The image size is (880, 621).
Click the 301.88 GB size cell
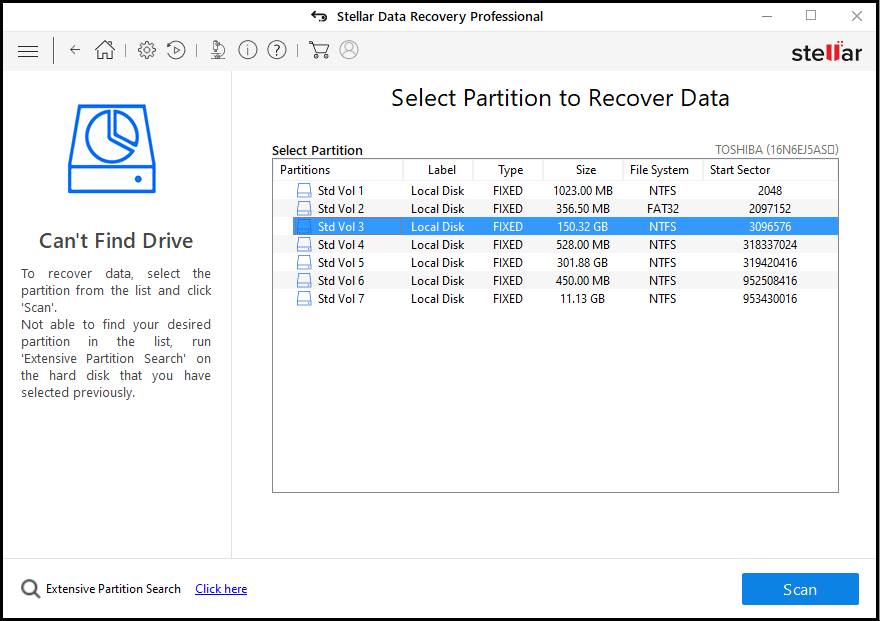[583, 263]
